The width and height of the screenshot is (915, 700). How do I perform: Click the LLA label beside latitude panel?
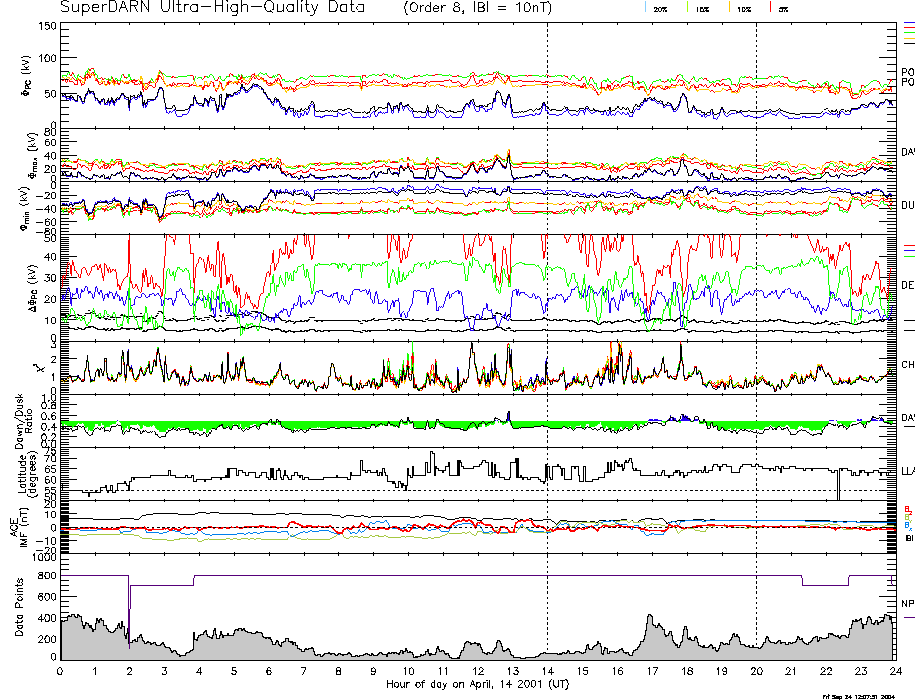coord(907,470)
